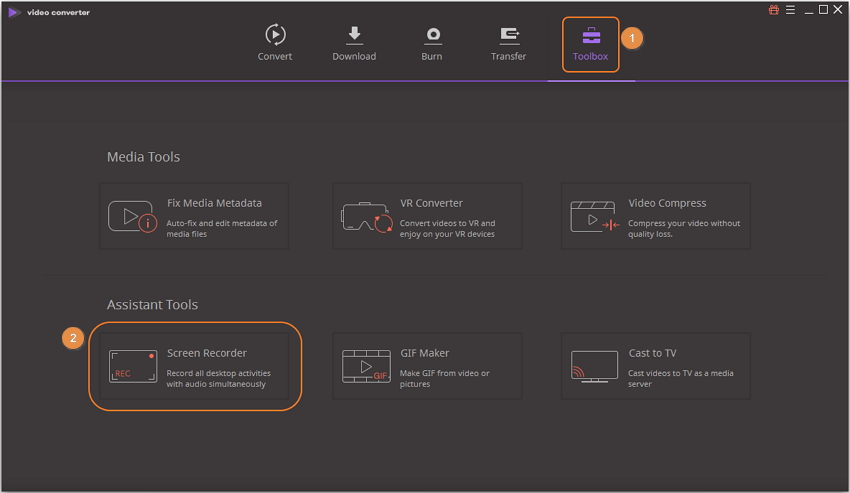Viewport: 850px width, 493px height.
Task: Launch VR Converter title
Action: 432,203
